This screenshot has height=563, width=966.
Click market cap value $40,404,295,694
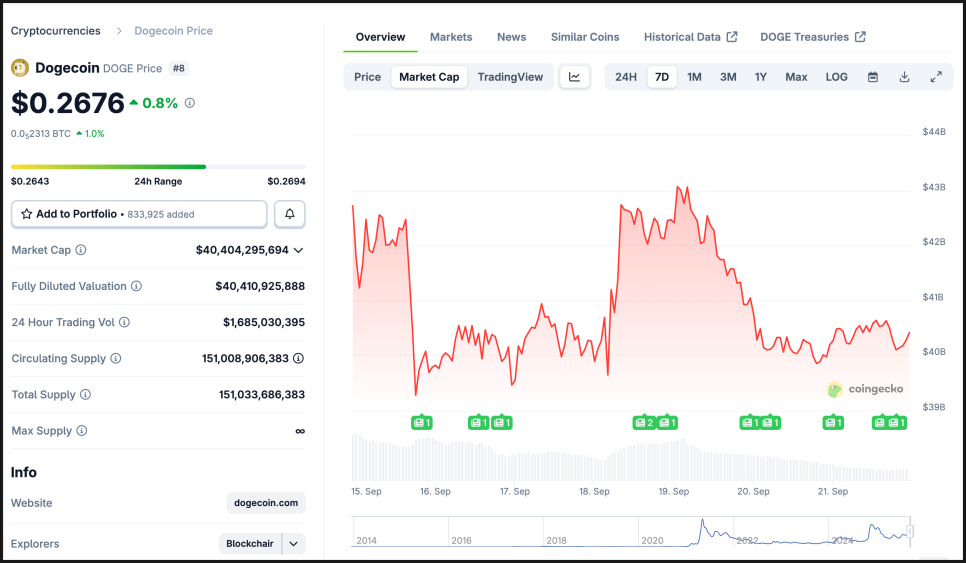[x=242, y=250]
